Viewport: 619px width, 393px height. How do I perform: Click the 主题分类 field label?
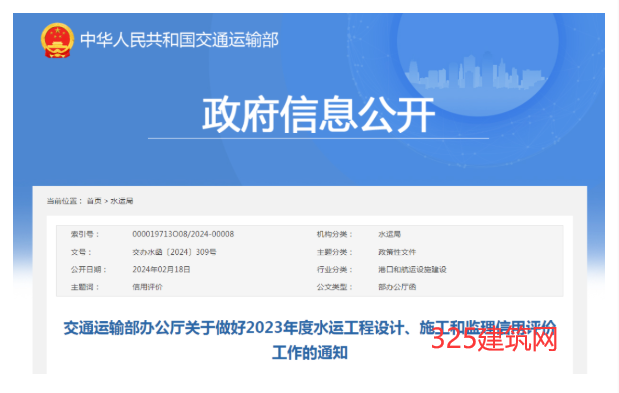coord(334,252)
